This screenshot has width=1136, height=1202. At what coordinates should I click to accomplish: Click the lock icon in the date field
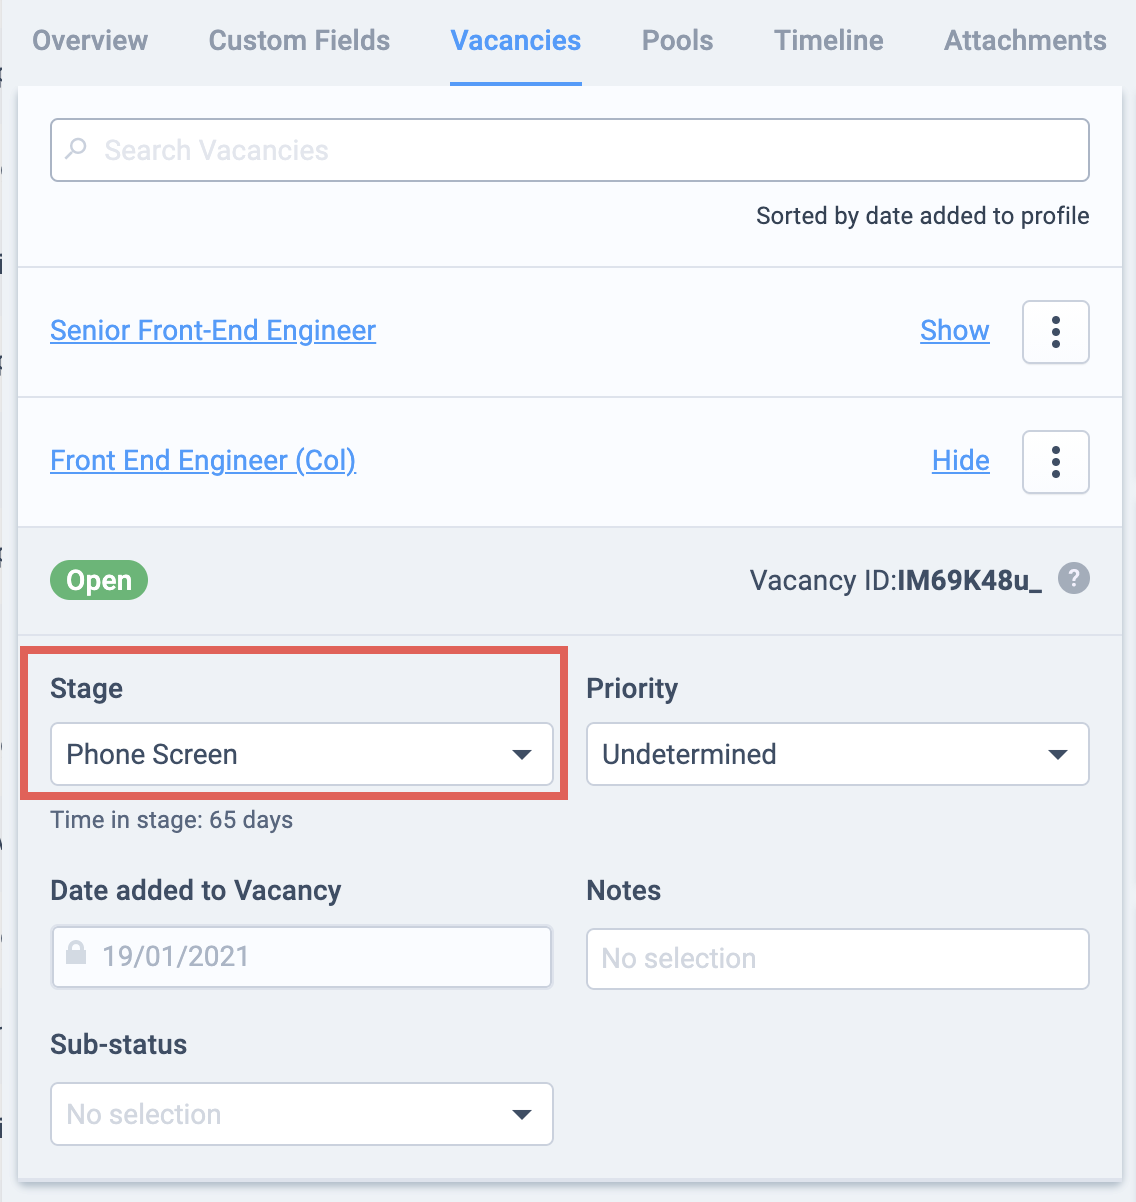point(76,952)
